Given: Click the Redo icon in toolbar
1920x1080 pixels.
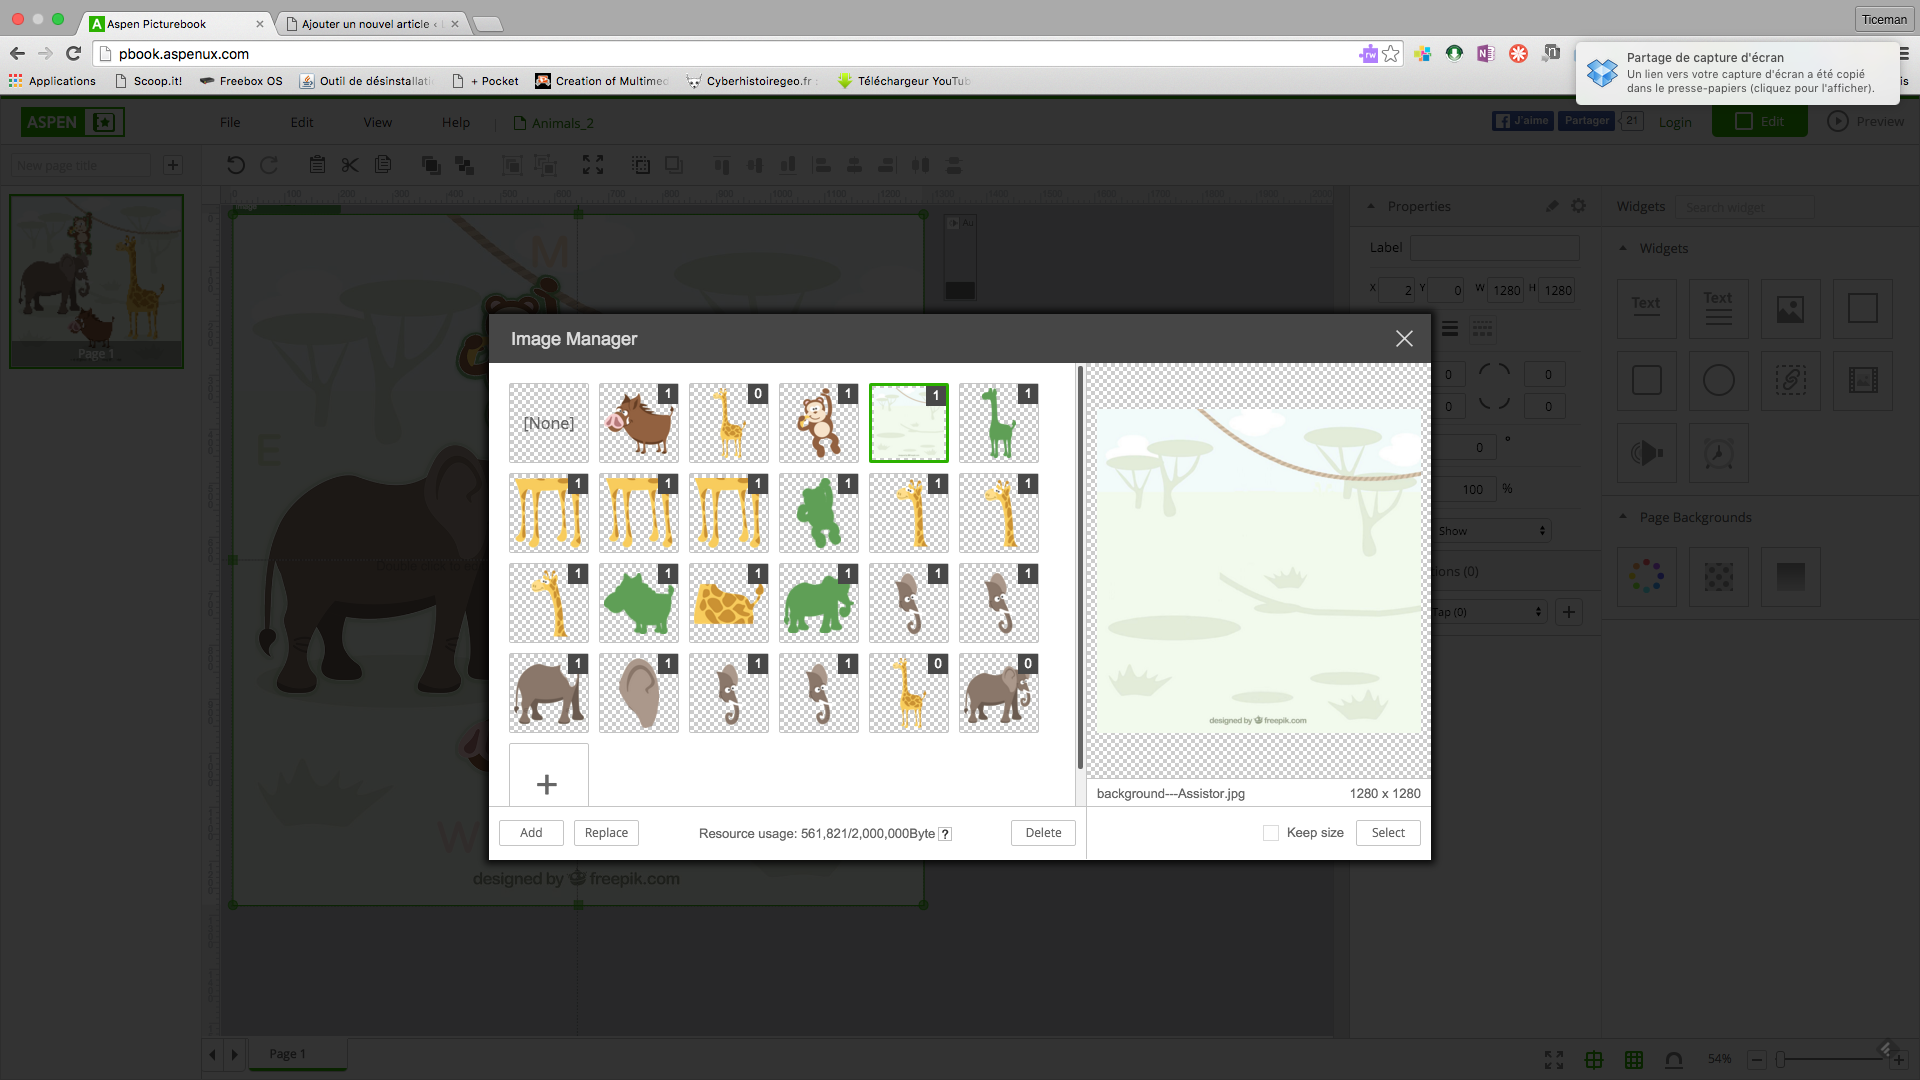Looking at the screenshot, I should tap(269, 165).
